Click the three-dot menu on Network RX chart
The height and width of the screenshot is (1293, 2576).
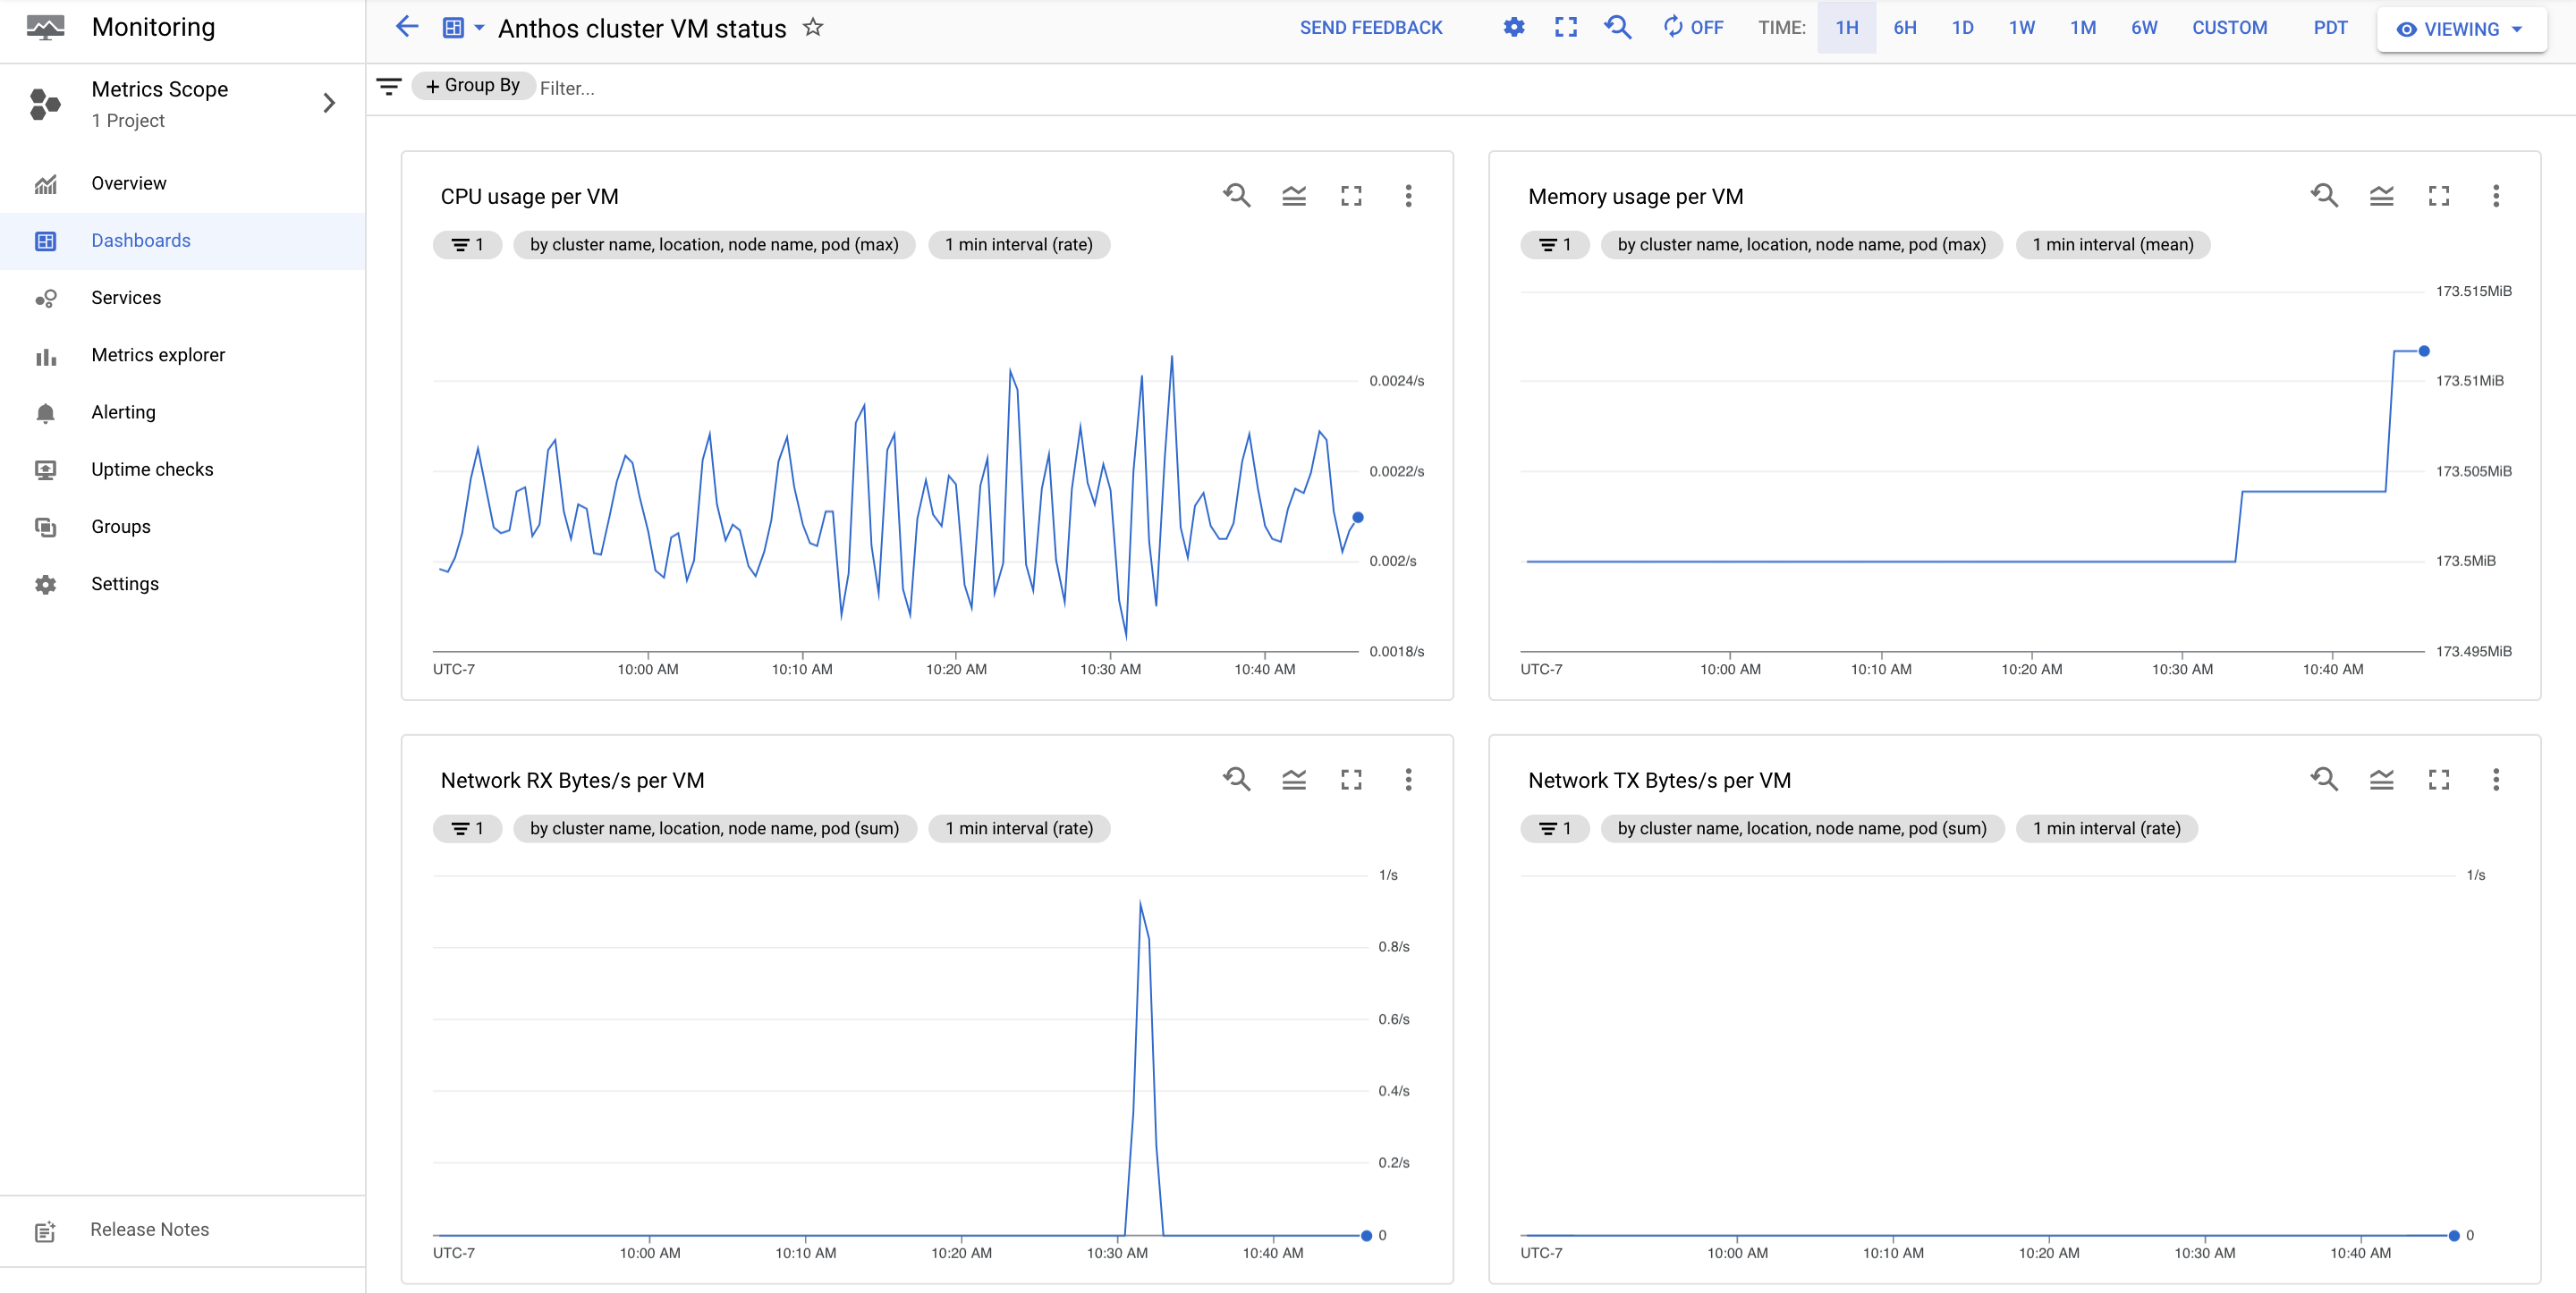[1410, 780]
